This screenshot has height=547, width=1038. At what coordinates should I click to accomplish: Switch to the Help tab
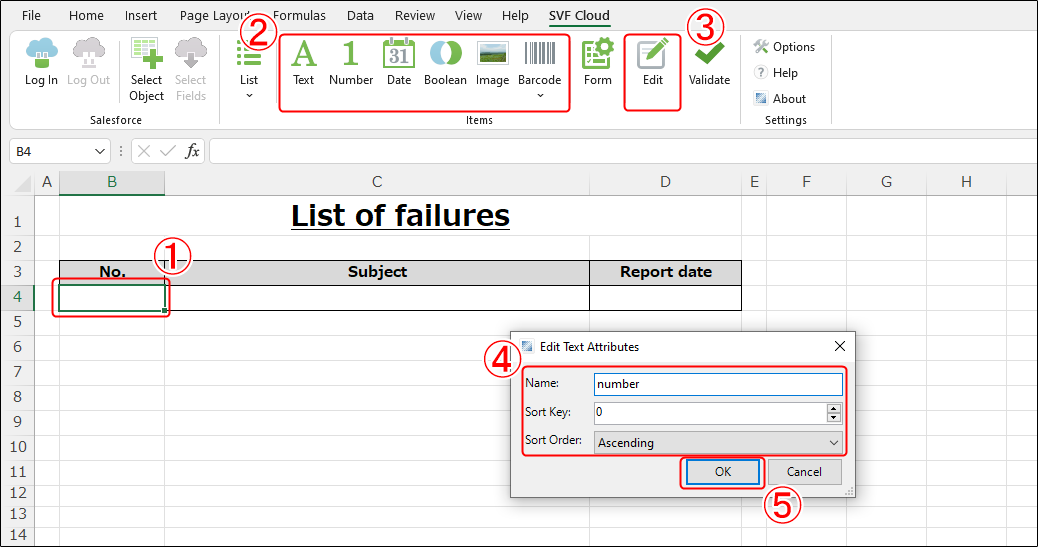(x=515, y=15)
